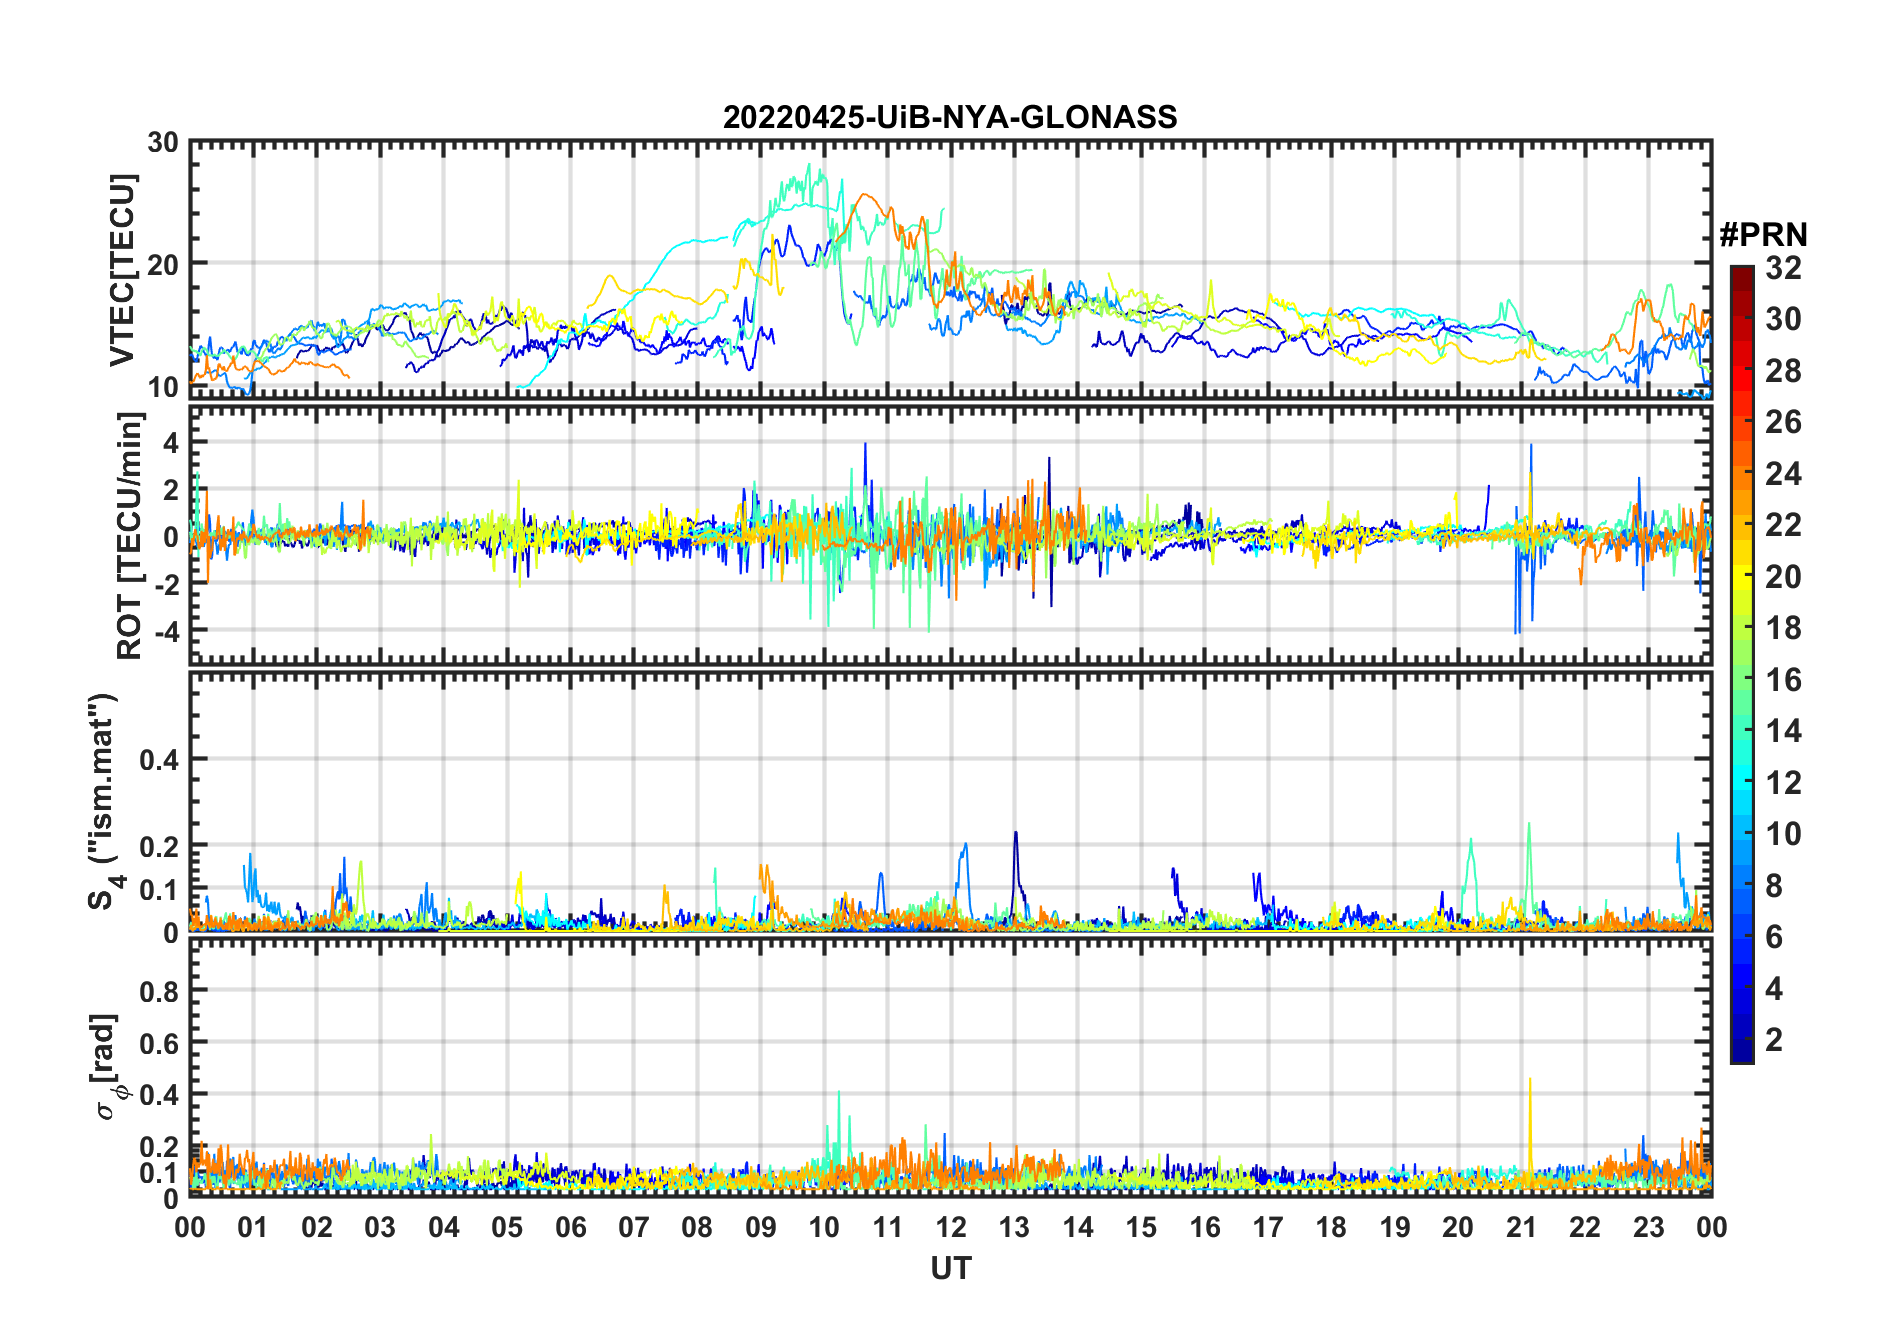Screen dimensions: 1902x1330
Task: Click the ROT [TECU/min] axis label
Action: (129, 536)
